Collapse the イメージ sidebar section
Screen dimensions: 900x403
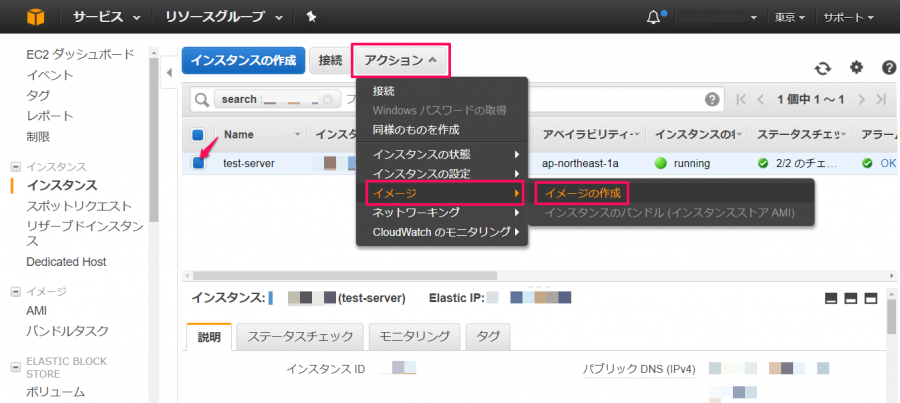click(15, 292)
